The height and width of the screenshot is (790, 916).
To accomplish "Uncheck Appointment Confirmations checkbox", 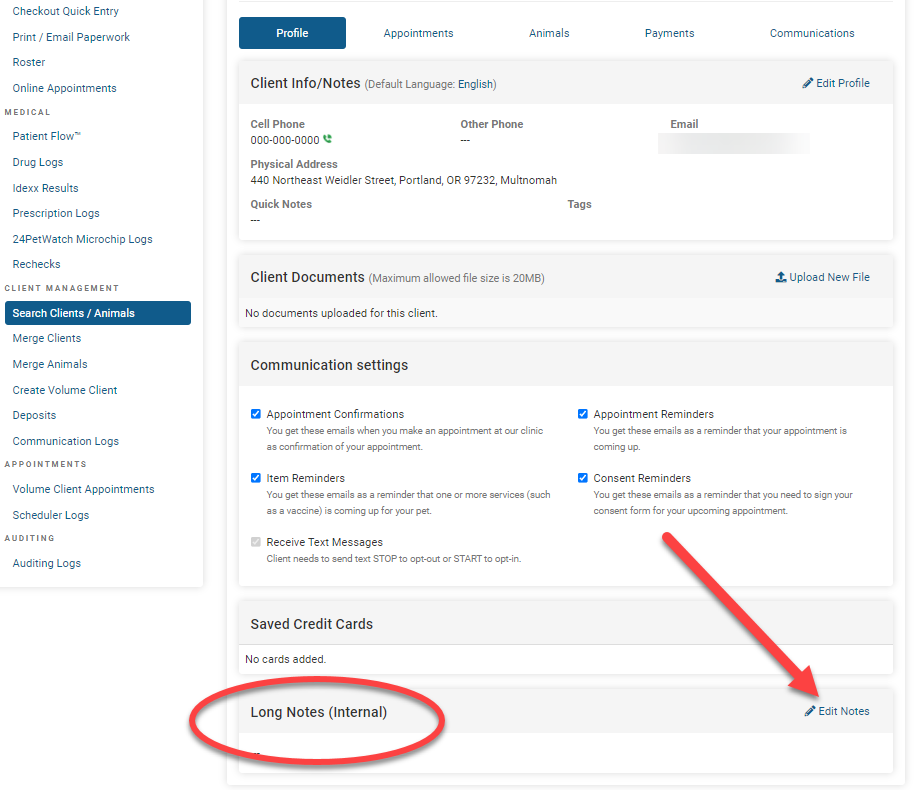I will pyautogui.click(x=256, y=414).
